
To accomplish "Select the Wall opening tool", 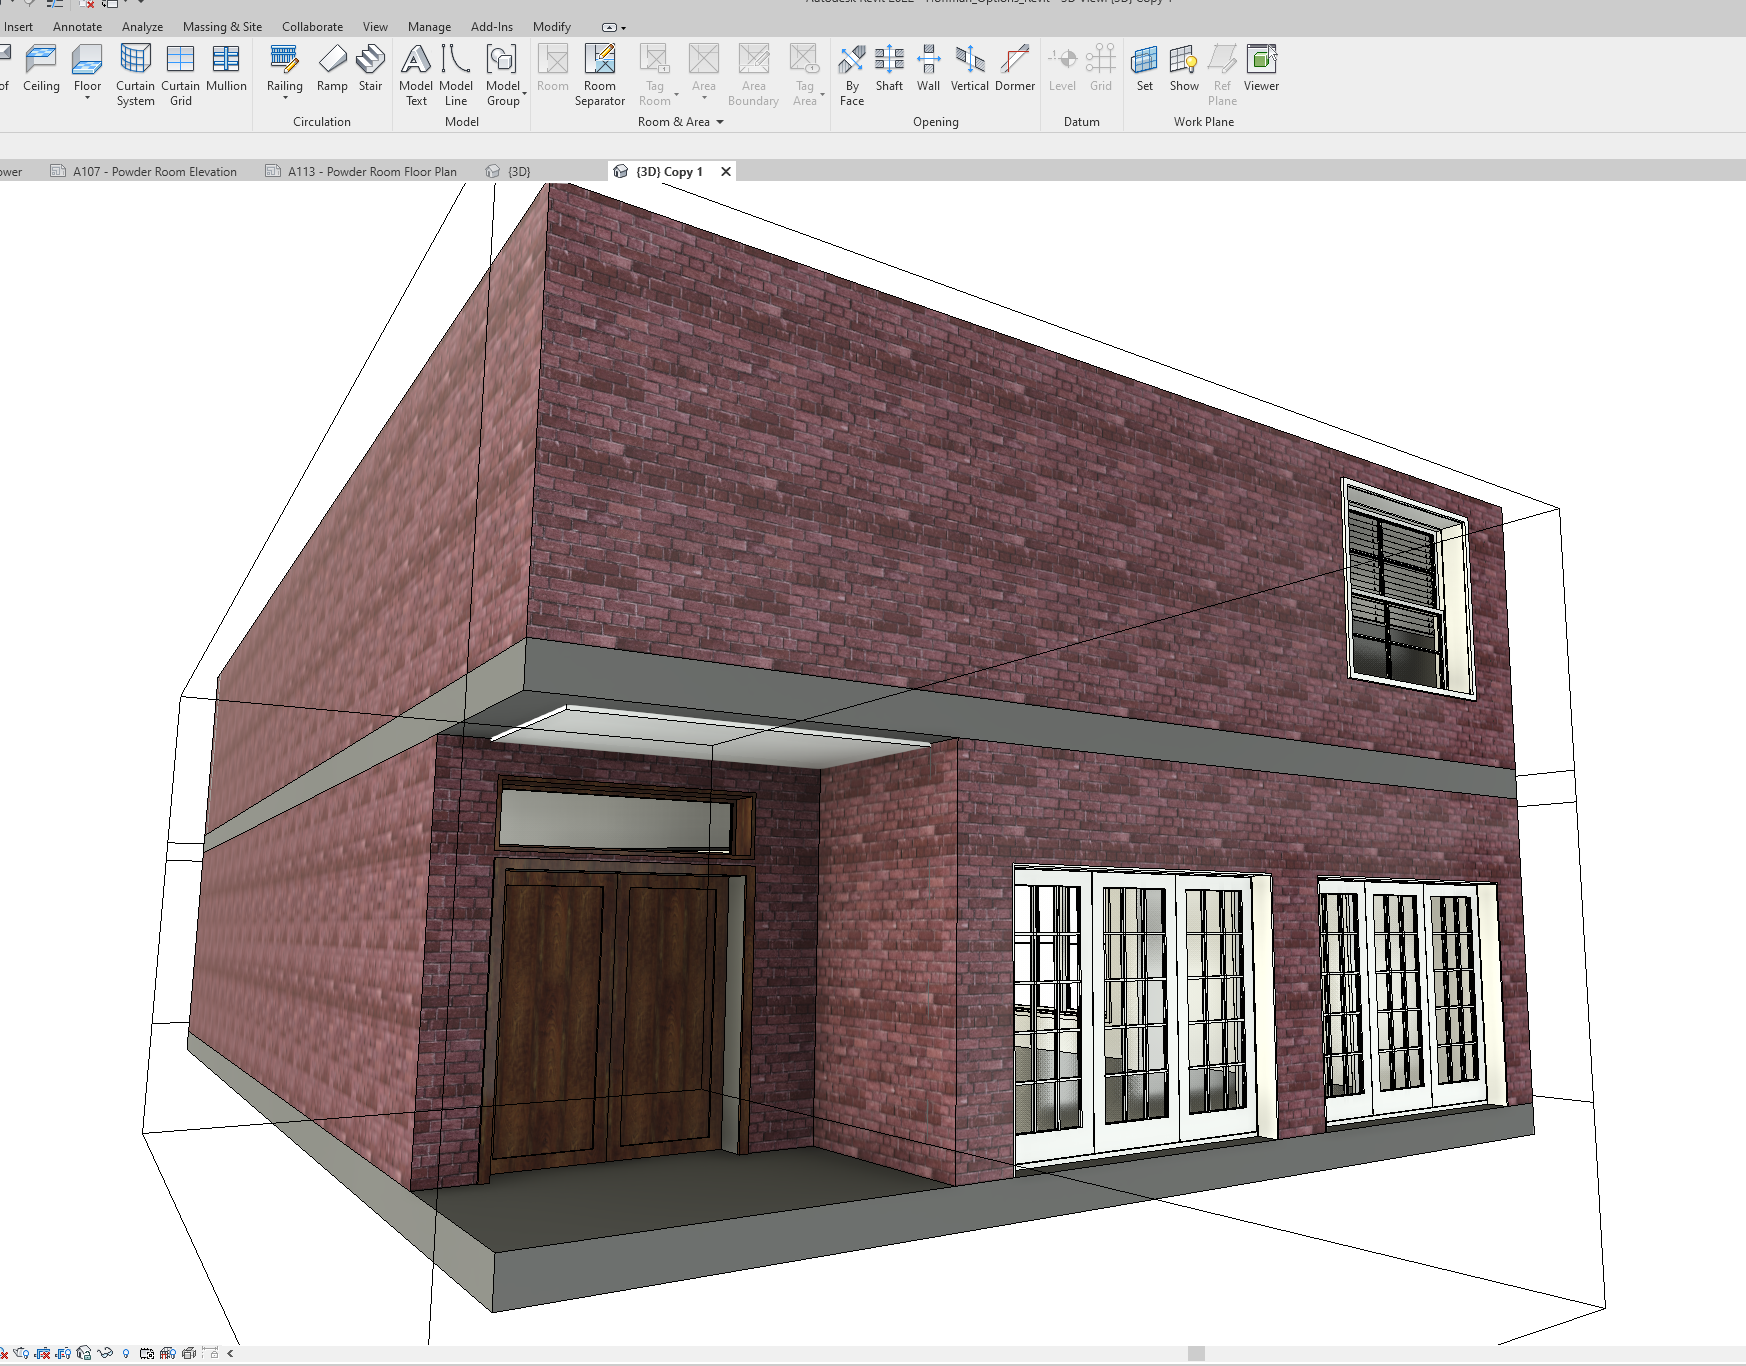I will pos(928,70).
